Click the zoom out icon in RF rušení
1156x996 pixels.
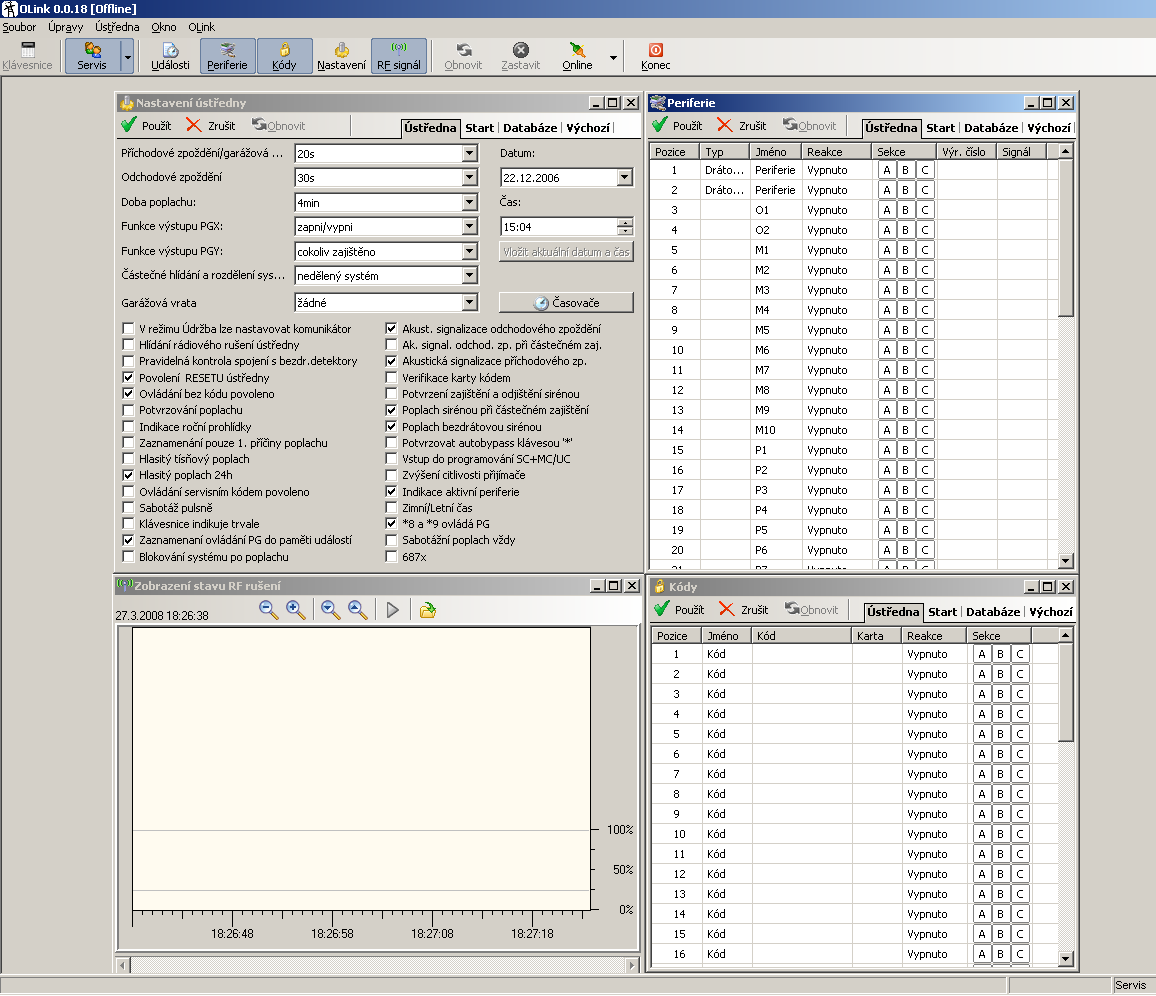coord(268,610)
